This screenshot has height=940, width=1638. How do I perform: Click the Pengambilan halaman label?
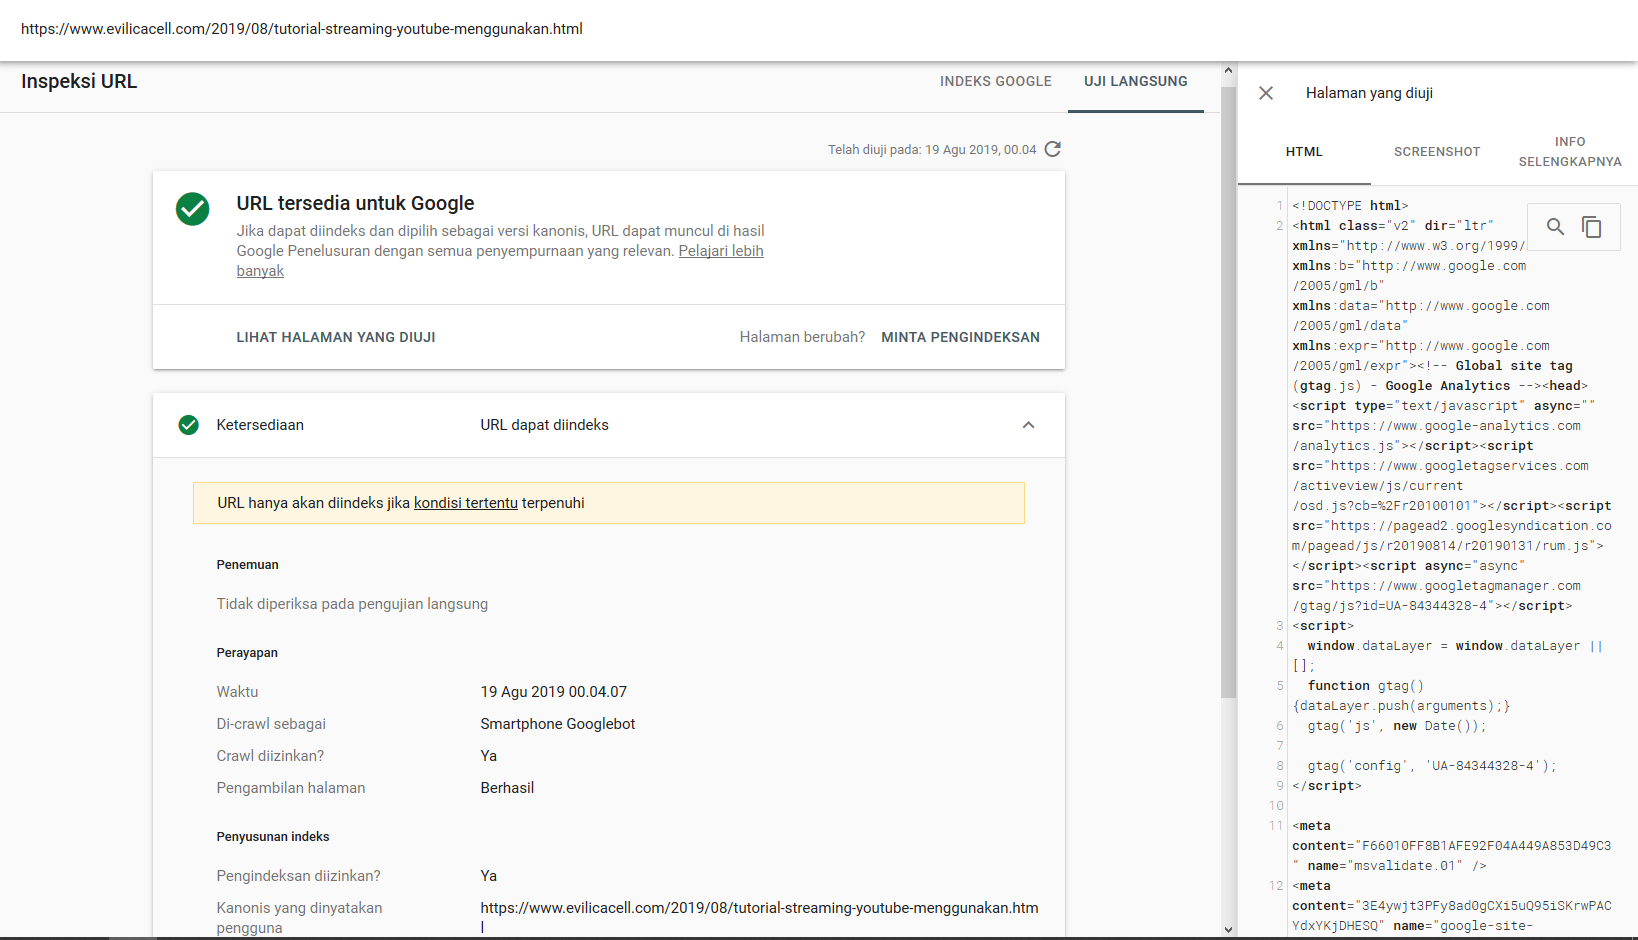pos(291,788)
